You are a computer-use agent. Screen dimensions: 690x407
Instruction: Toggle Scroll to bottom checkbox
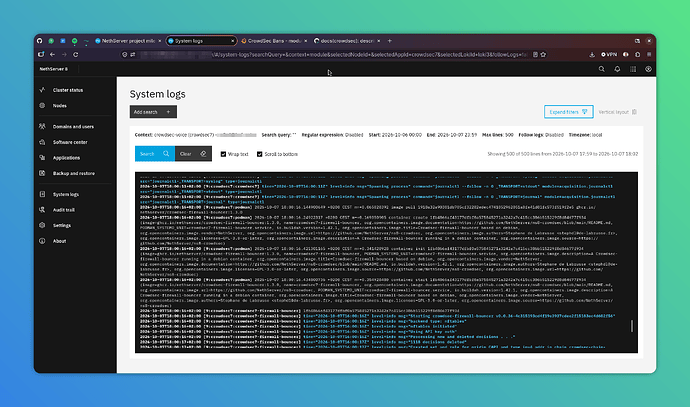[x=260, y=154]
